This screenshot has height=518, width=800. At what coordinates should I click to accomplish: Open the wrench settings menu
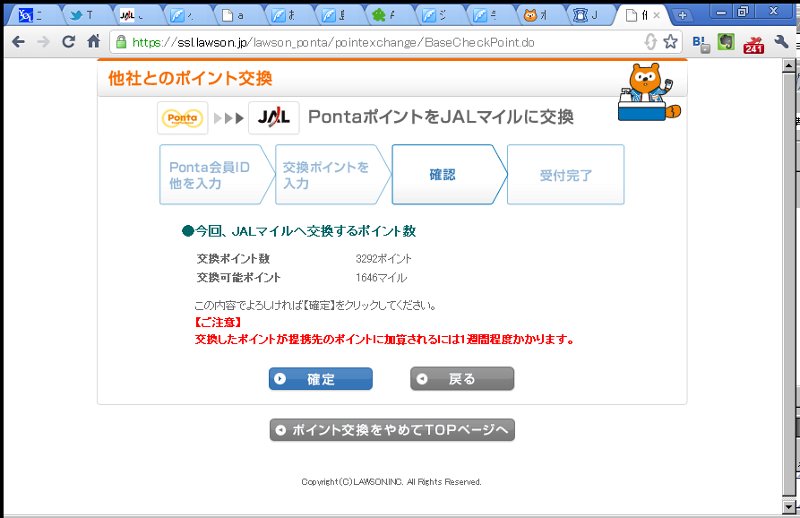pyautogui.click(x=781, y=42)
